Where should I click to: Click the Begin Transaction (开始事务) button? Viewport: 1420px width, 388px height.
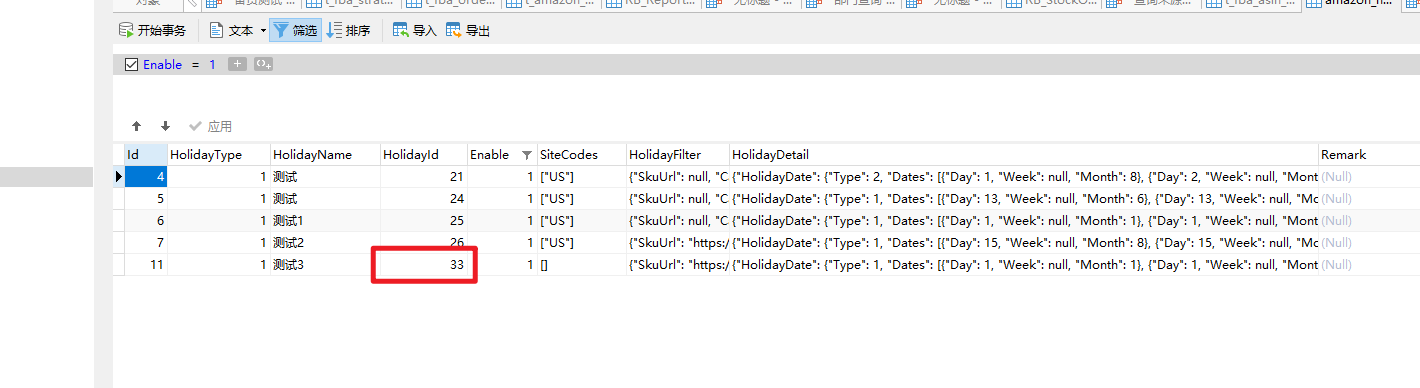tap(152, 31)
